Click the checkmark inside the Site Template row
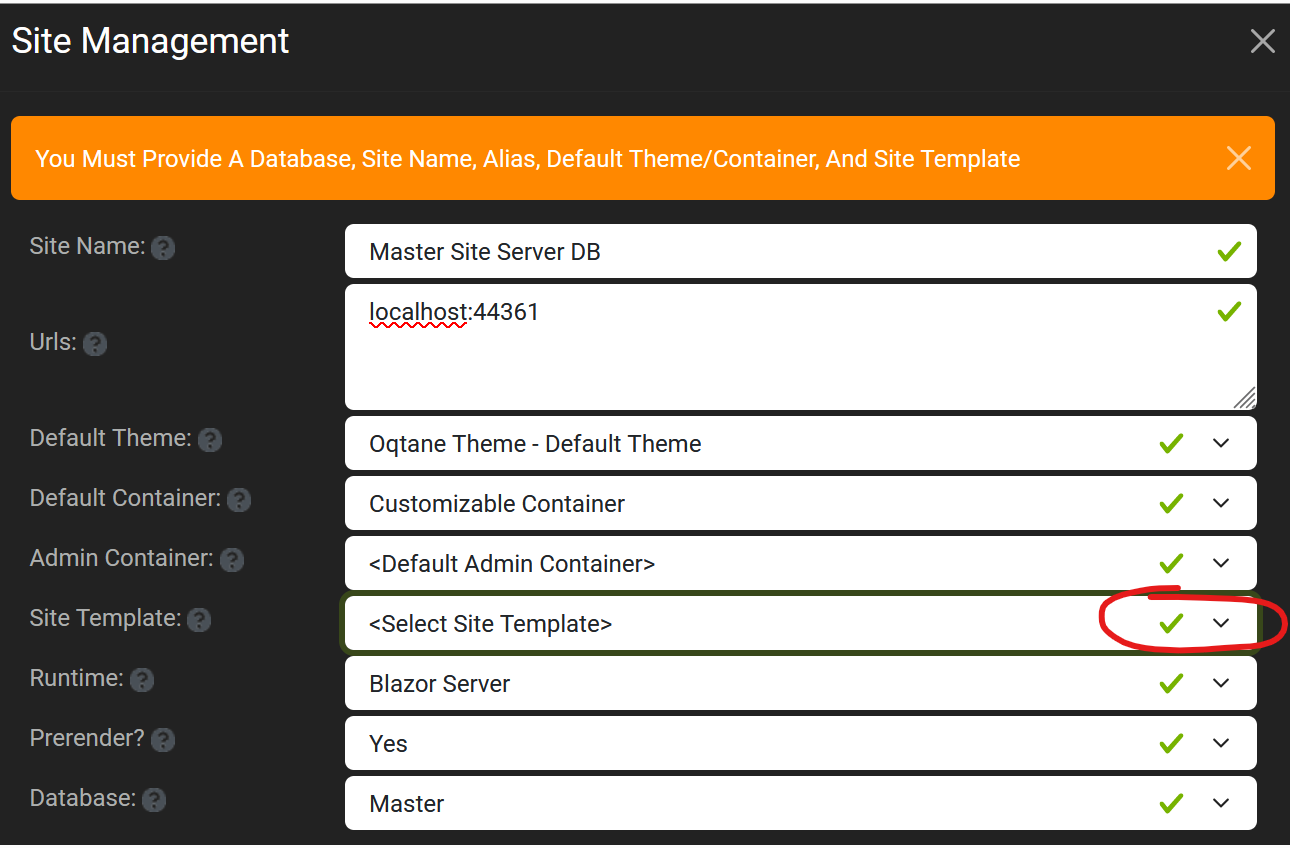Screen dimensions: 1290x848 pos(1171,622)
